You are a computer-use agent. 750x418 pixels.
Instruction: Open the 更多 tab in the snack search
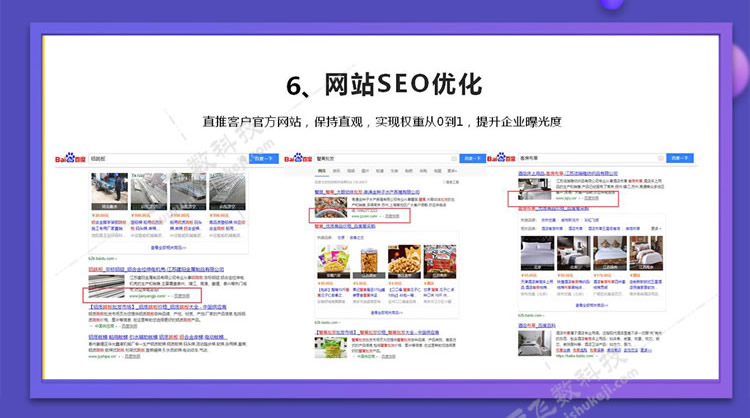pyautogui.click(x=452, y=171)
